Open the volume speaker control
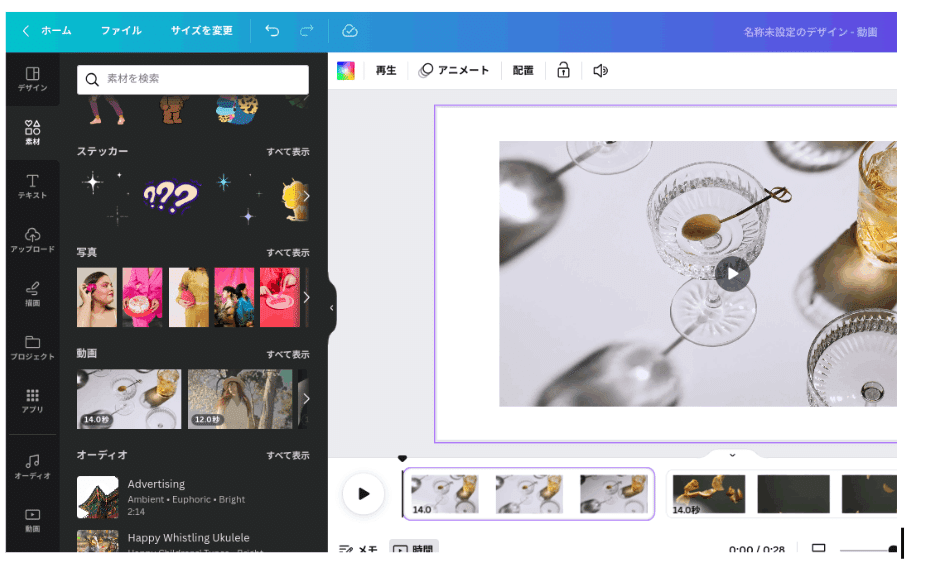The width and height of the screenshot is (929, 561). 600,70
